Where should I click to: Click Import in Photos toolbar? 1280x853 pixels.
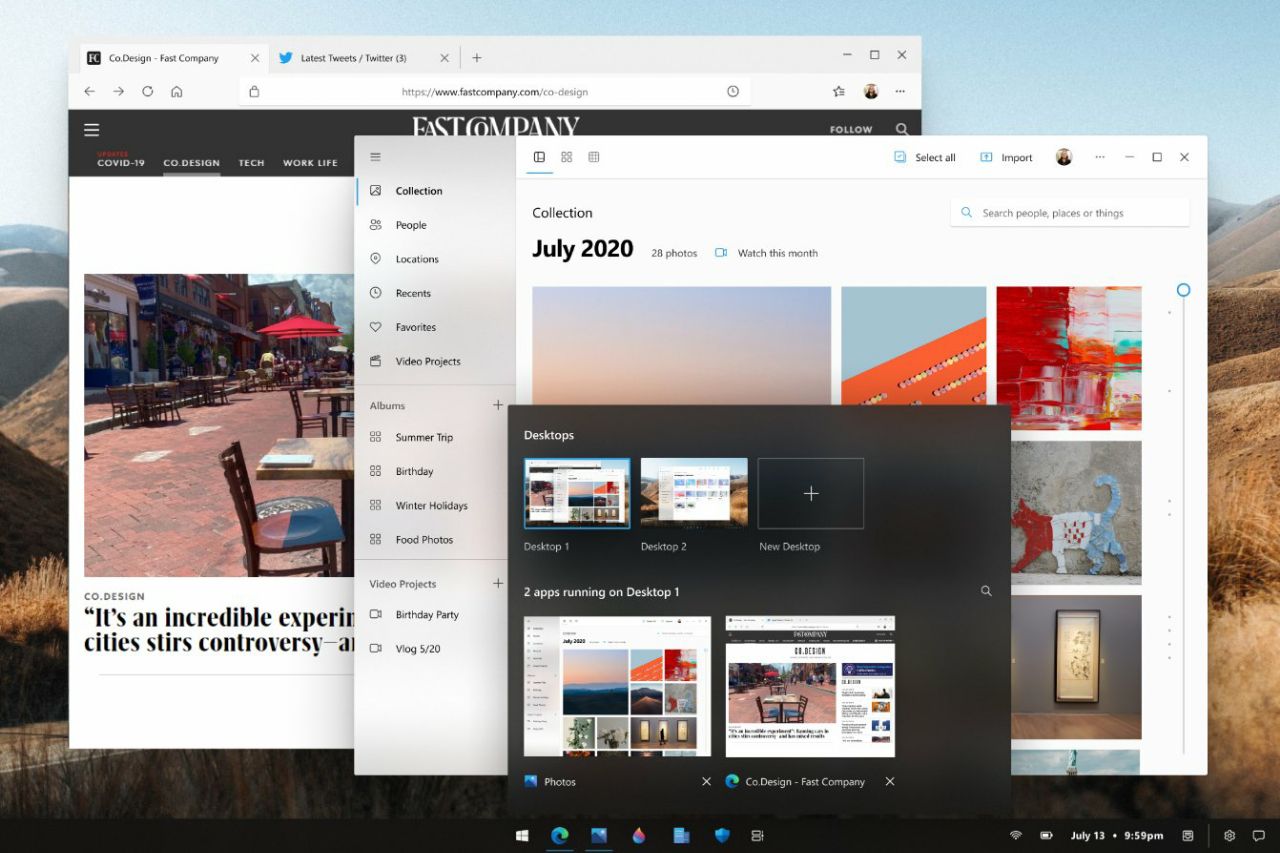pos(1006,157)
